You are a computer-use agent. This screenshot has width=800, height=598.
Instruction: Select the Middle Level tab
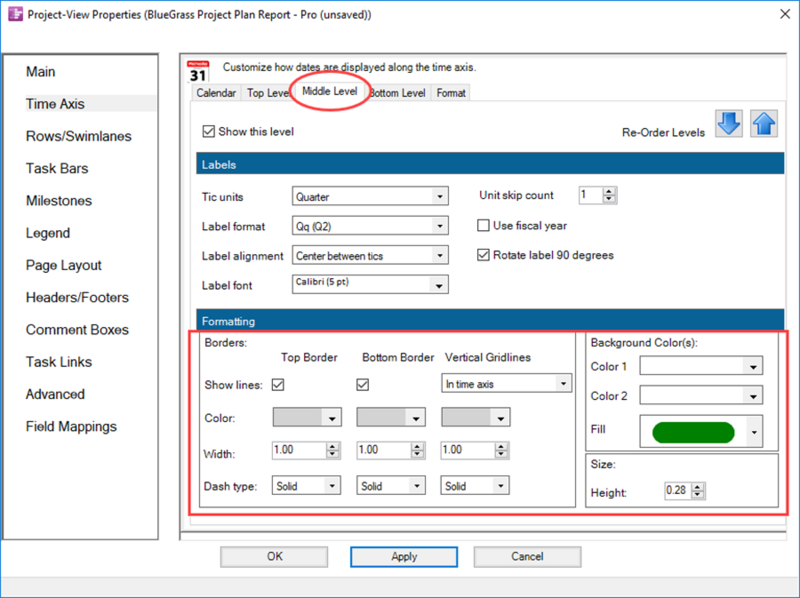(330, 91)
